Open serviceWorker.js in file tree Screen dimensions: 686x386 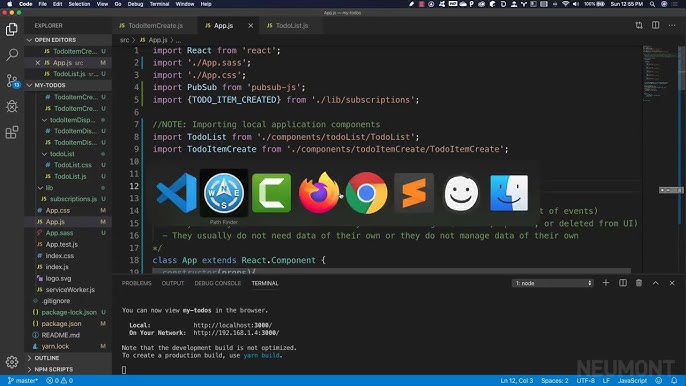point(70,290)
